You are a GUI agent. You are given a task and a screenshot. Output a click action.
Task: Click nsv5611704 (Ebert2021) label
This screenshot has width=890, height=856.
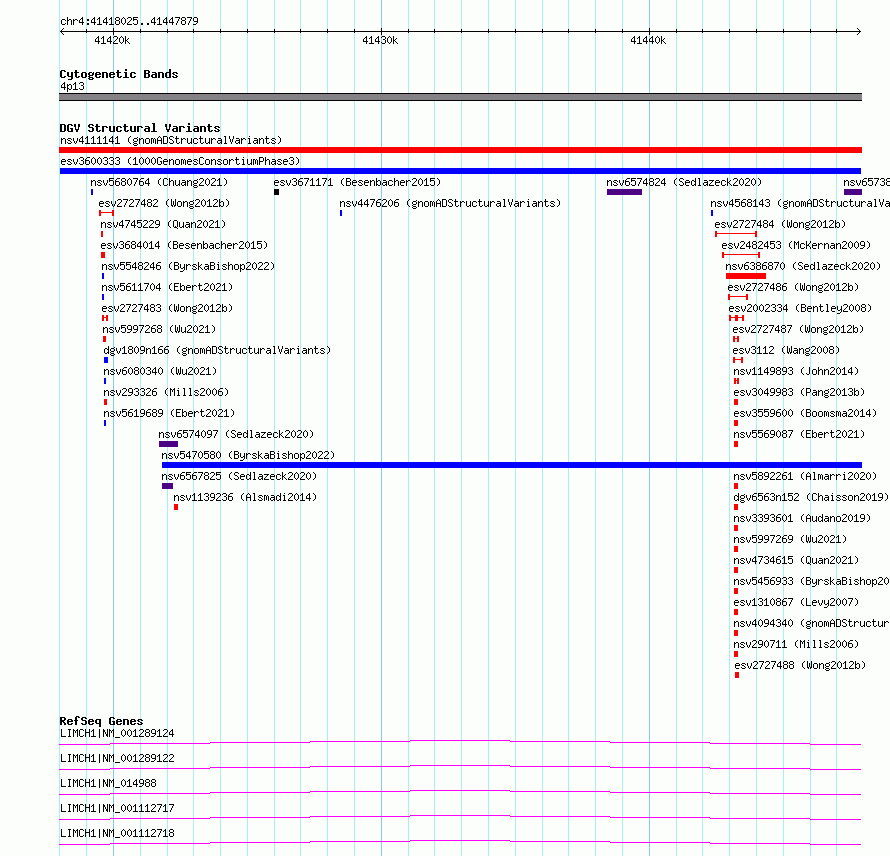tap(167, 287)
